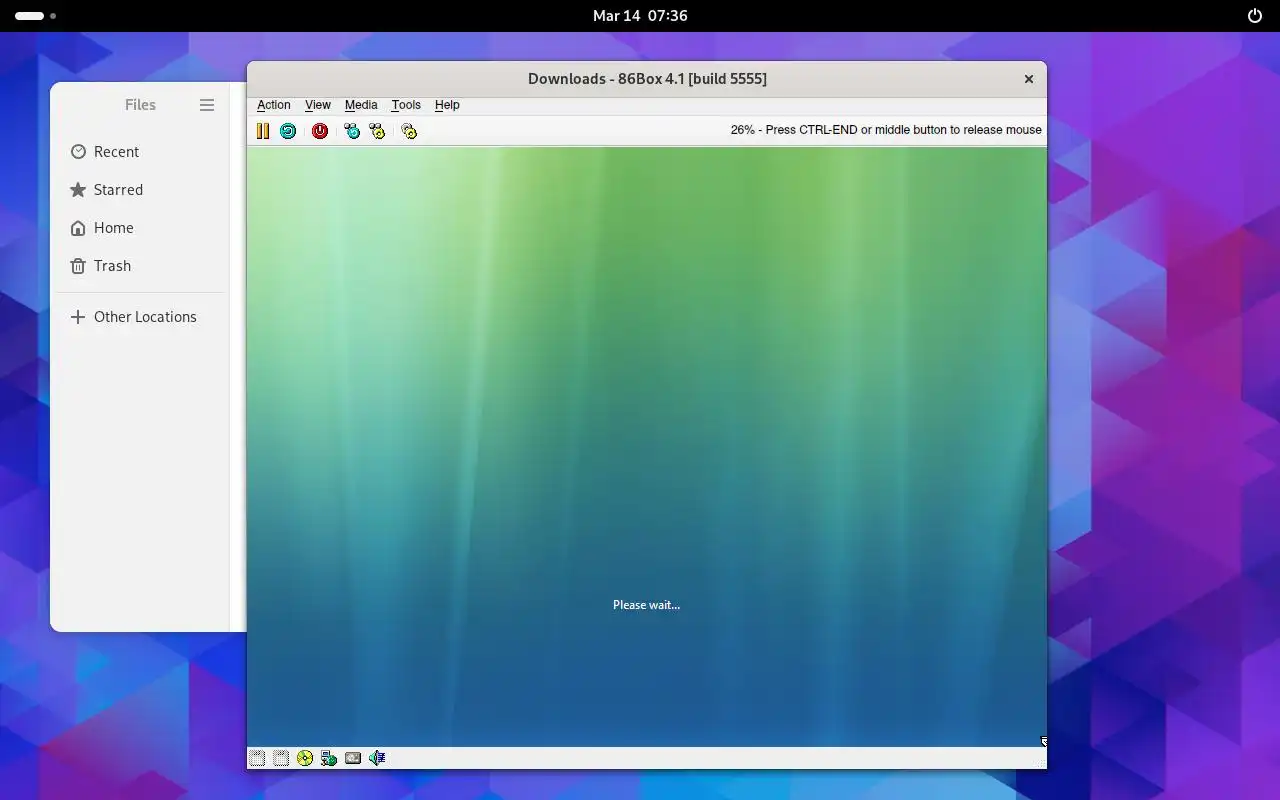Open the Media menu
Screen dimensions: 1280x800
coord(361,105)
